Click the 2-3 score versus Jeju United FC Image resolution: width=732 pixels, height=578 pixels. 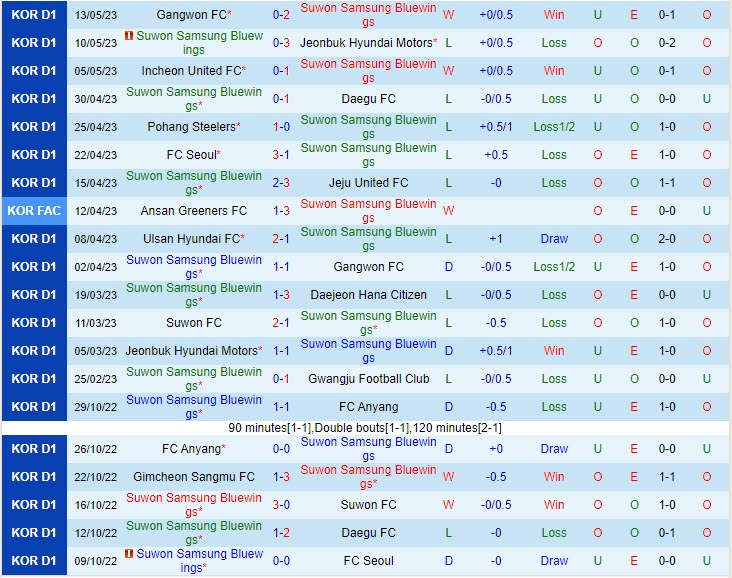[281, 183]
